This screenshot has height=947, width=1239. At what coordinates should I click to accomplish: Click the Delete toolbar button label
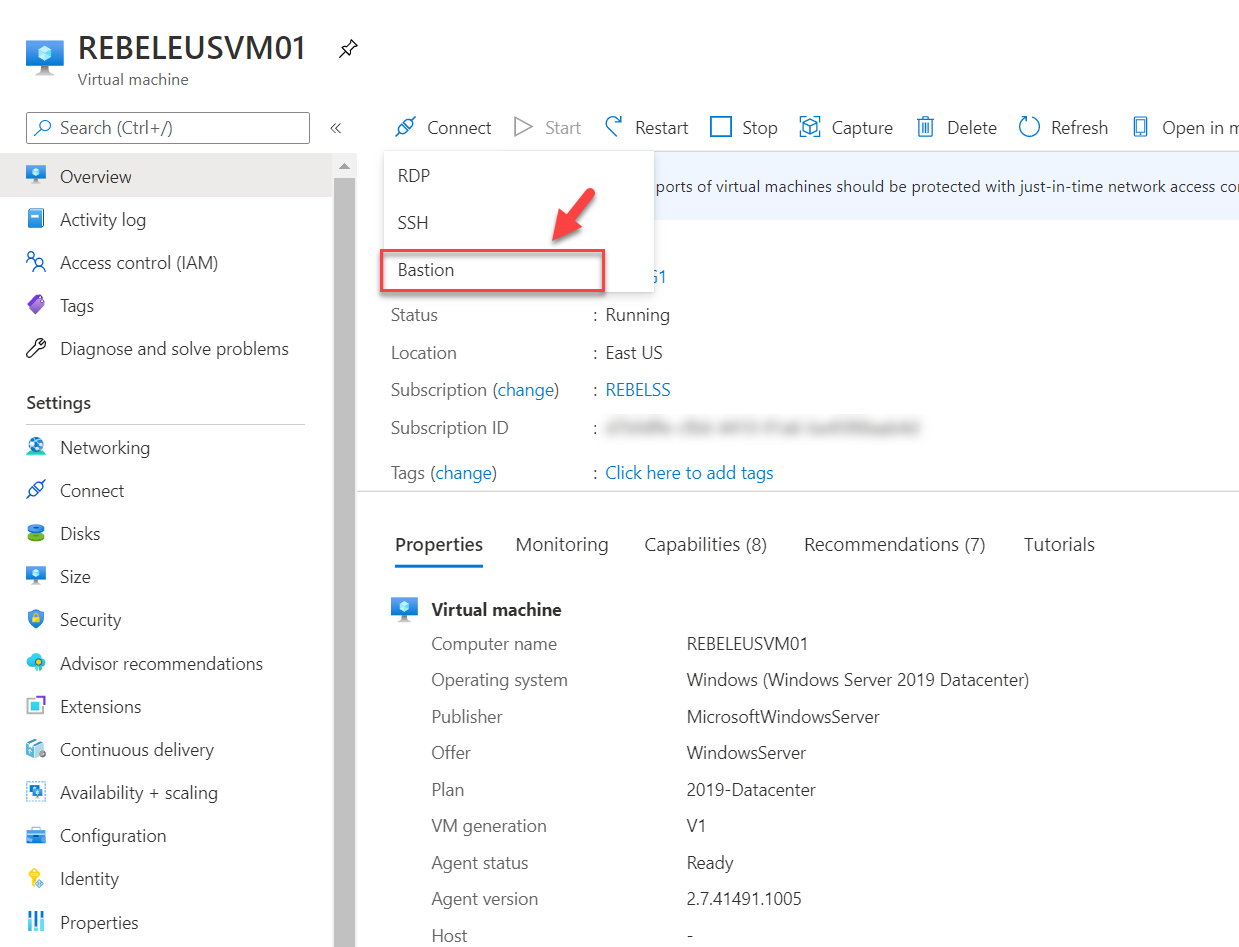[x=972, y=128]
